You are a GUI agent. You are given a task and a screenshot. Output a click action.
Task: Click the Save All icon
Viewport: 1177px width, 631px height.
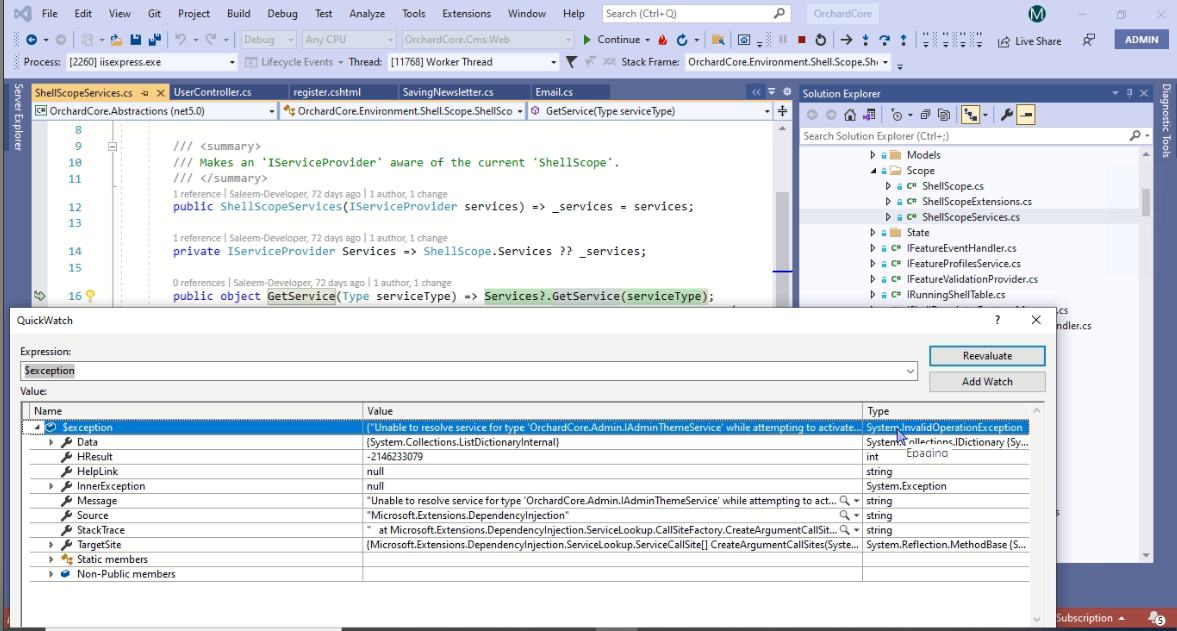(x=155, y=40)
